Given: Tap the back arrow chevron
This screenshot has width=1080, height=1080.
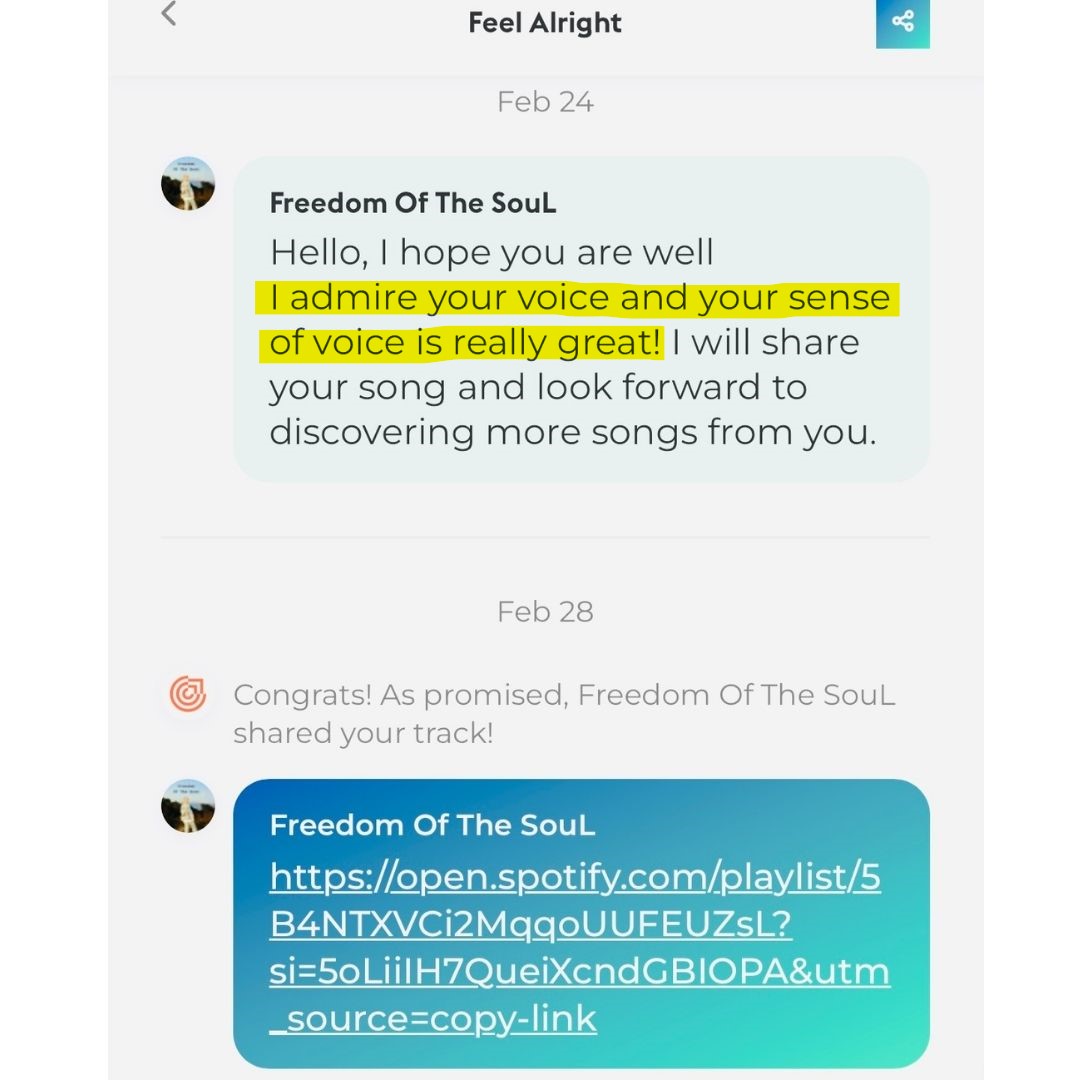Looking at the screenshot, I should coord(169,13).
